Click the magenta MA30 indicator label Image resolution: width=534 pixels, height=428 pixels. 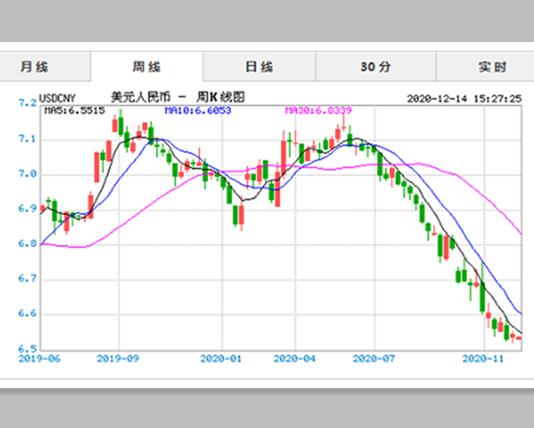[318, 111]
